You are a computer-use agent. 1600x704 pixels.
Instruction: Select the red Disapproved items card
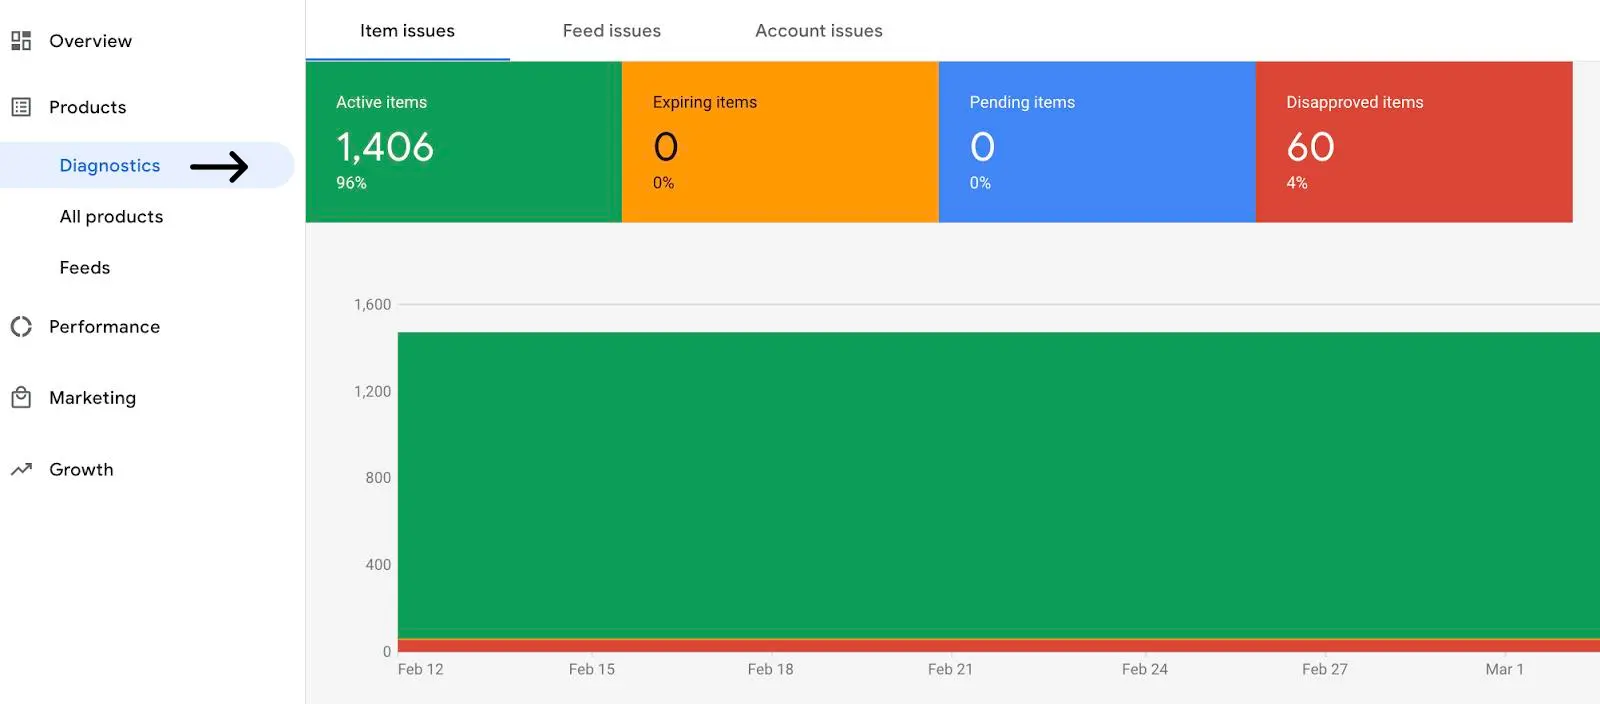1413,142
